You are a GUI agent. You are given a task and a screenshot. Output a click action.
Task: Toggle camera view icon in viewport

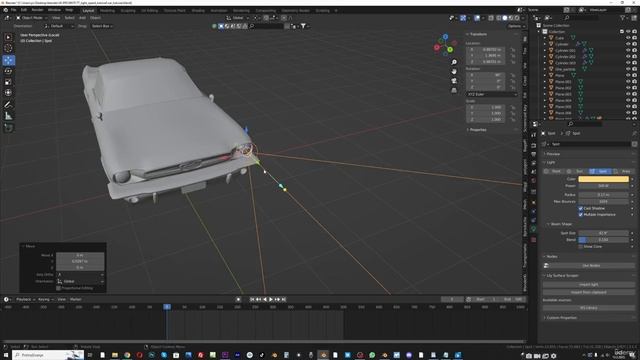click(454, 81)
